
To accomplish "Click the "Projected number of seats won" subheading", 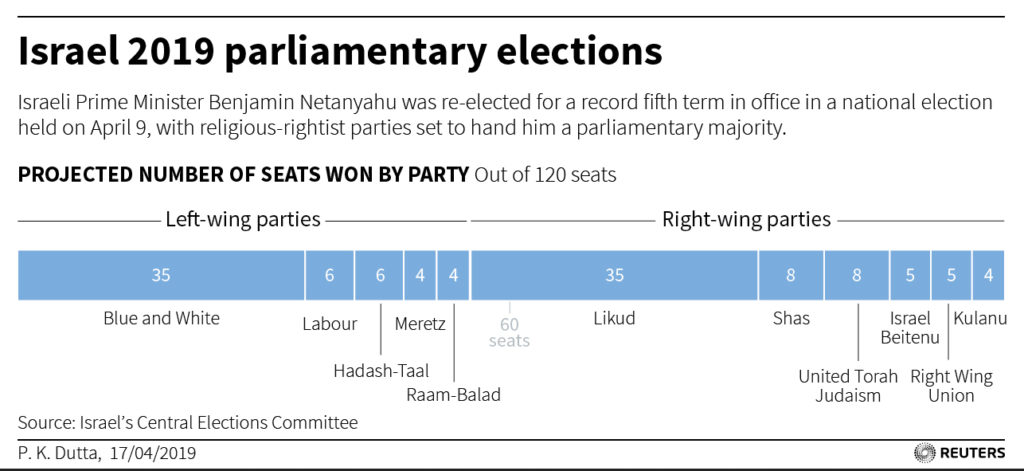I will pyautogui.click(x=243, y=175).
